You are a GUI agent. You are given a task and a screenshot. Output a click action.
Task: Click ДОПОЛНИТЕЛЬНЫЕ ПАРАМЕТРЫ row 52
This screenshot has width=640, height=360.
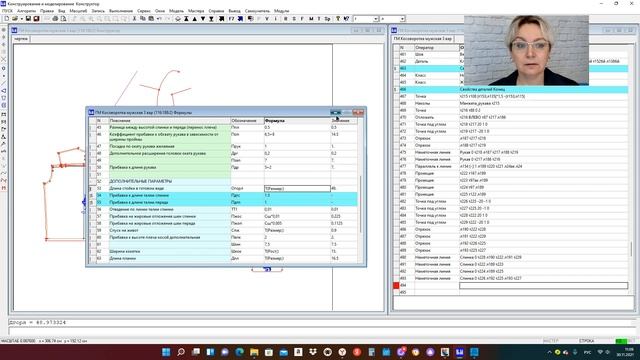pyautogui.click(x=224, y=181)
